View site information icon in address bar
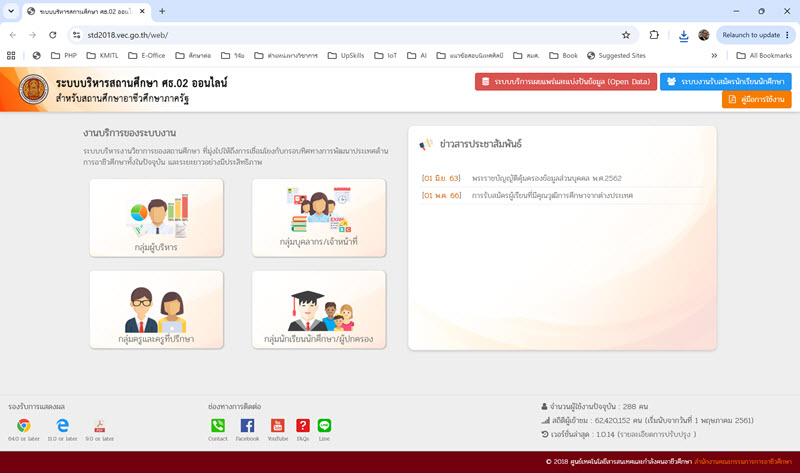800x473 pixels. tap(77, 35)
